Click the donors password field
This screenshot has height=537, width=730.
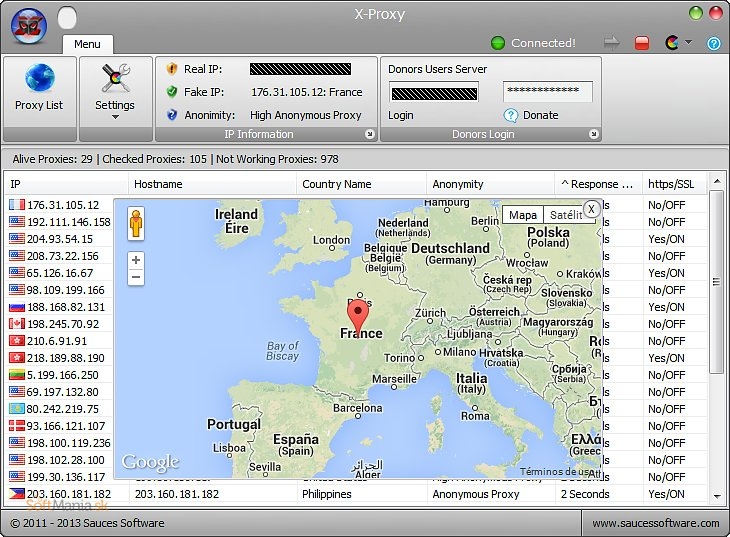tap(548, 91)
